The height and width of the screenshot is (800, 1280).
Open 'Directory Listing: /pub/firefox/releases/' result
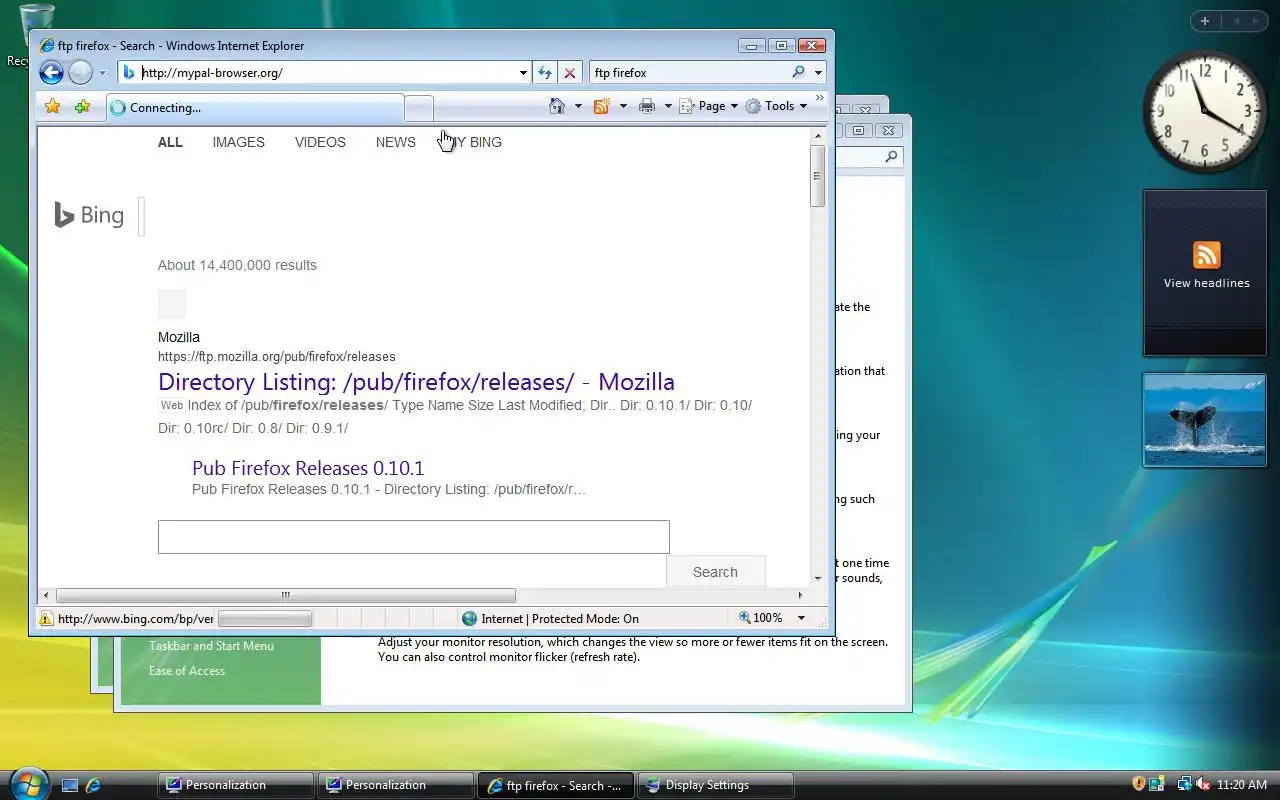tap(416, 381)
